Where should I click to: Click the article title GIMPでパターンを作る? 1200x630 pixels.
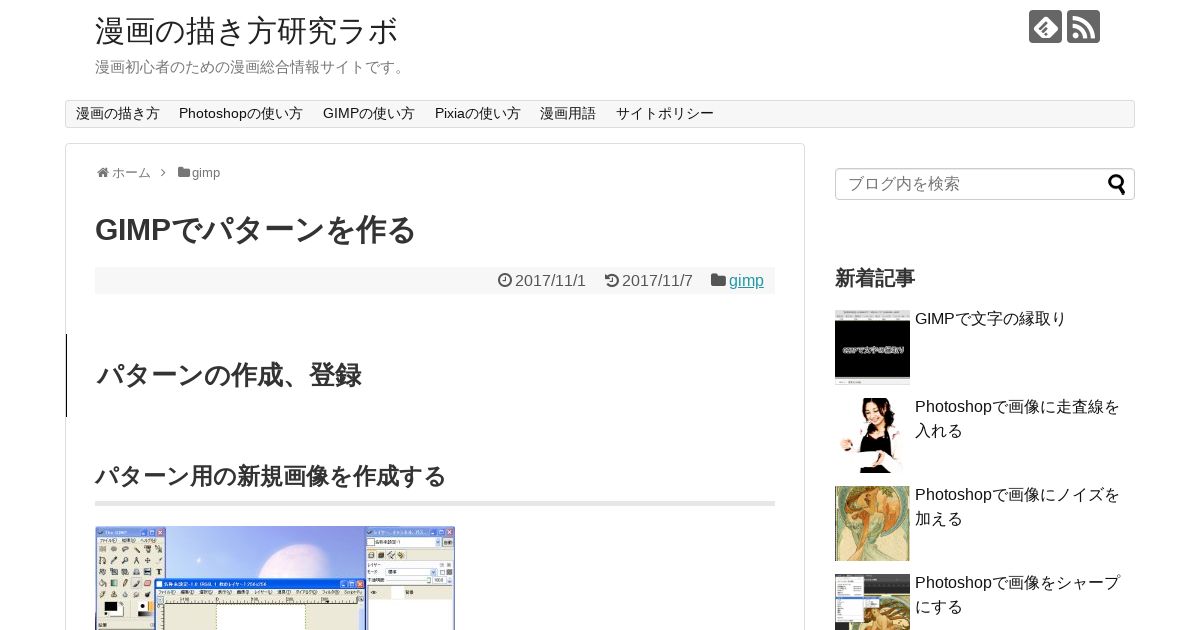(x=255, y=230)
